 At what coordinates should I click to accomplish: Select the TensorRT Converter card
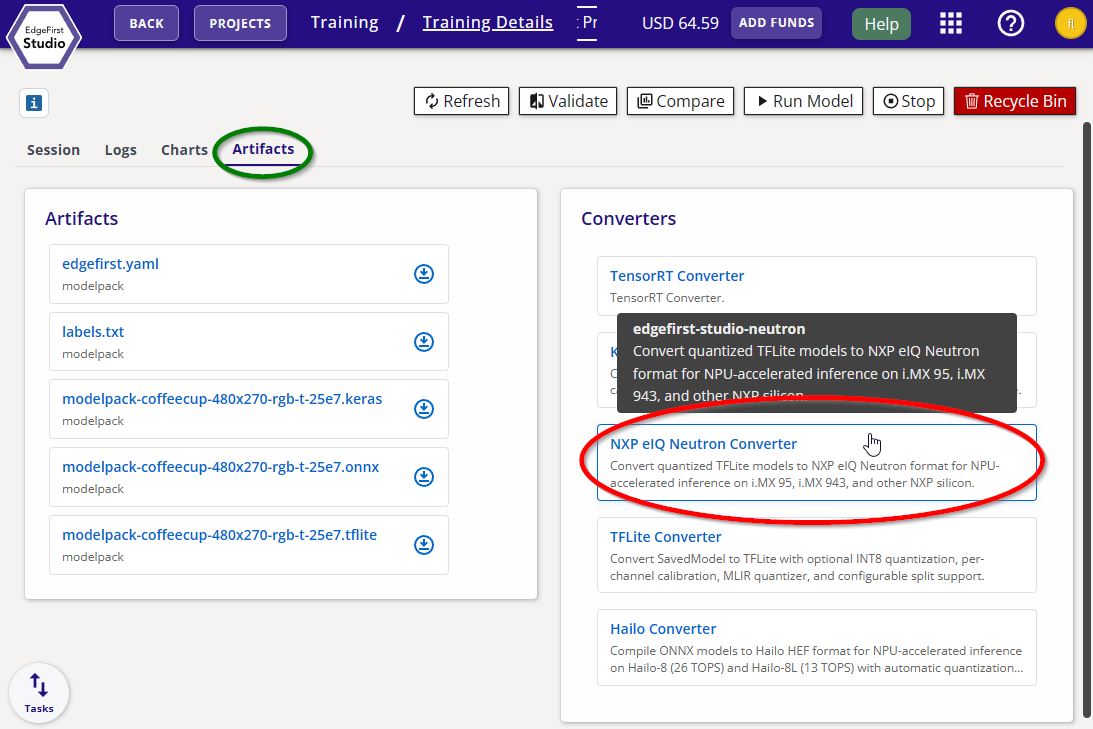click(x=816, y=286)
